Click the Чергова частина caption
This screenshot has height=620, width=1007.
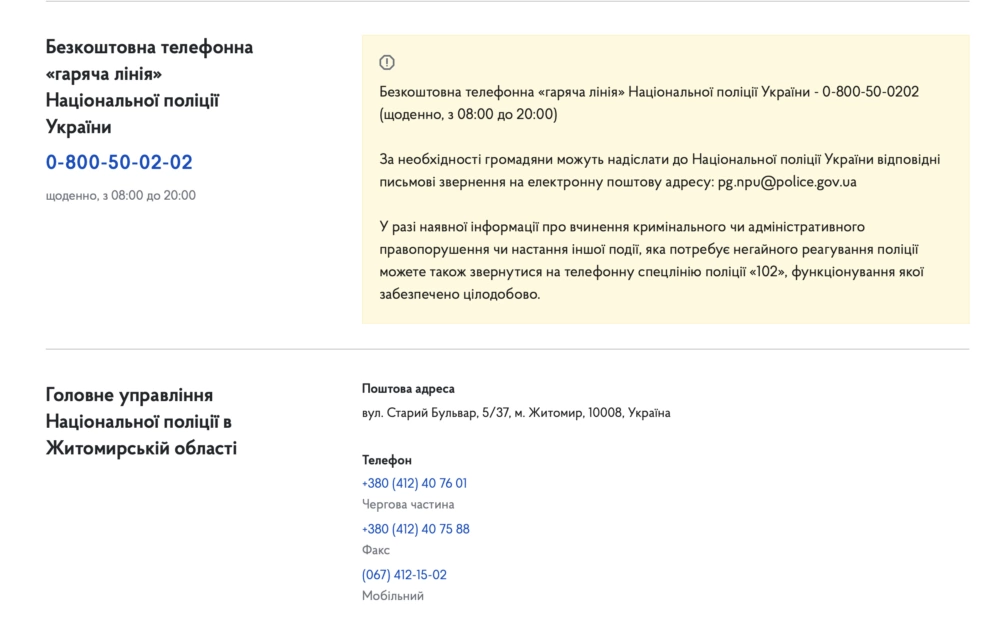[x=408, y=504]
